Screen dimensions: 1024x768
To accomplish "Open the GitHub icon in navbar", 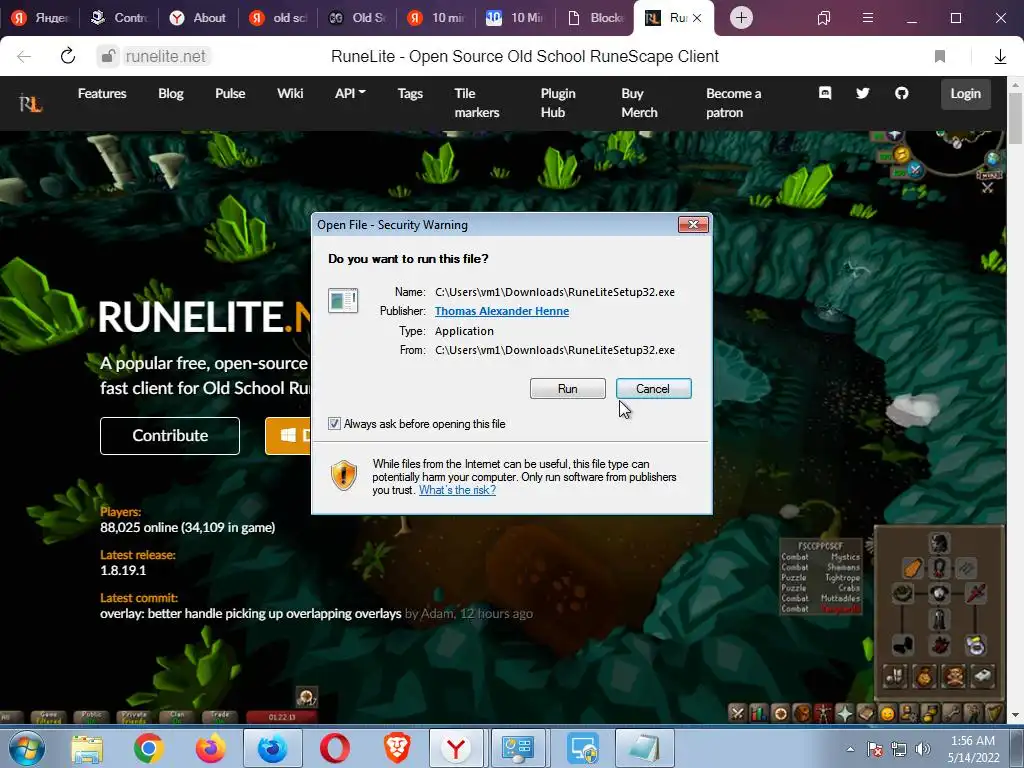I will click(x=901, y=93).
